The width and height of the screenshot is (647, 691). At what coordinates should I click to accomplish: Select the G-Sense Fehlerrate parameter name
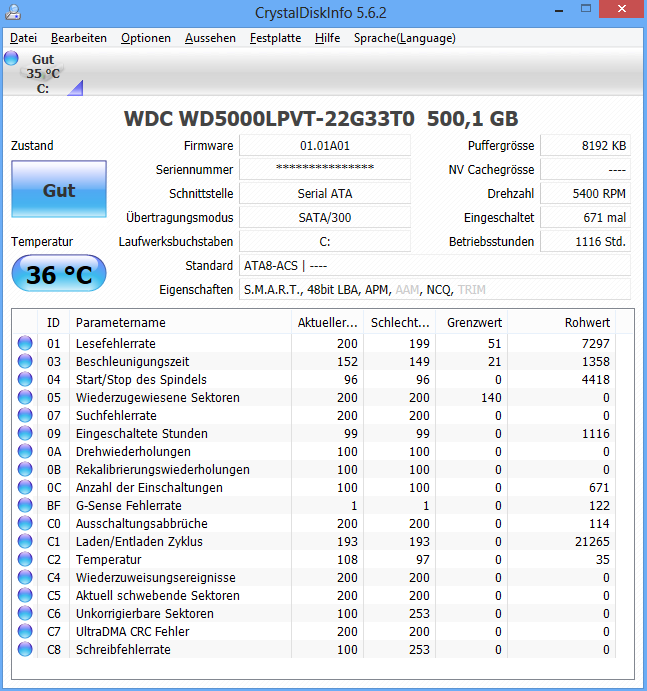pyautogui.click(x=129, y=505)
